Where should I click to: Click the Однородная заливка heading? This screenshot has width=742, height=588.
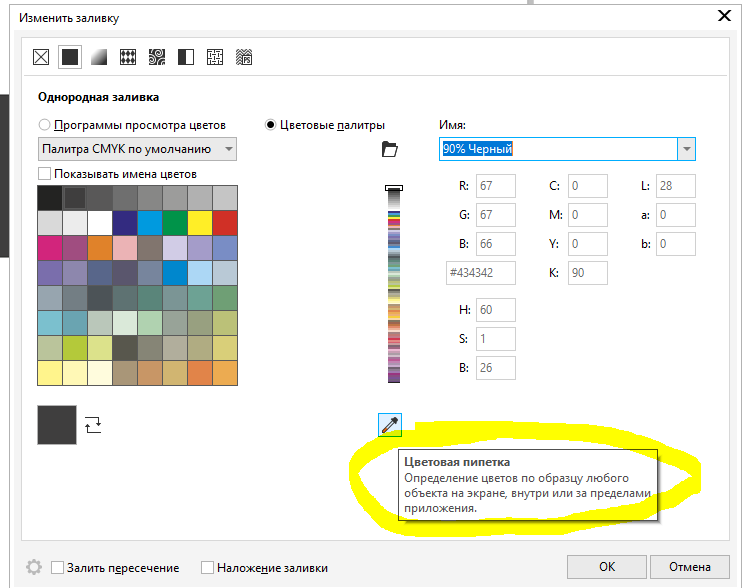tap(98, 97)
